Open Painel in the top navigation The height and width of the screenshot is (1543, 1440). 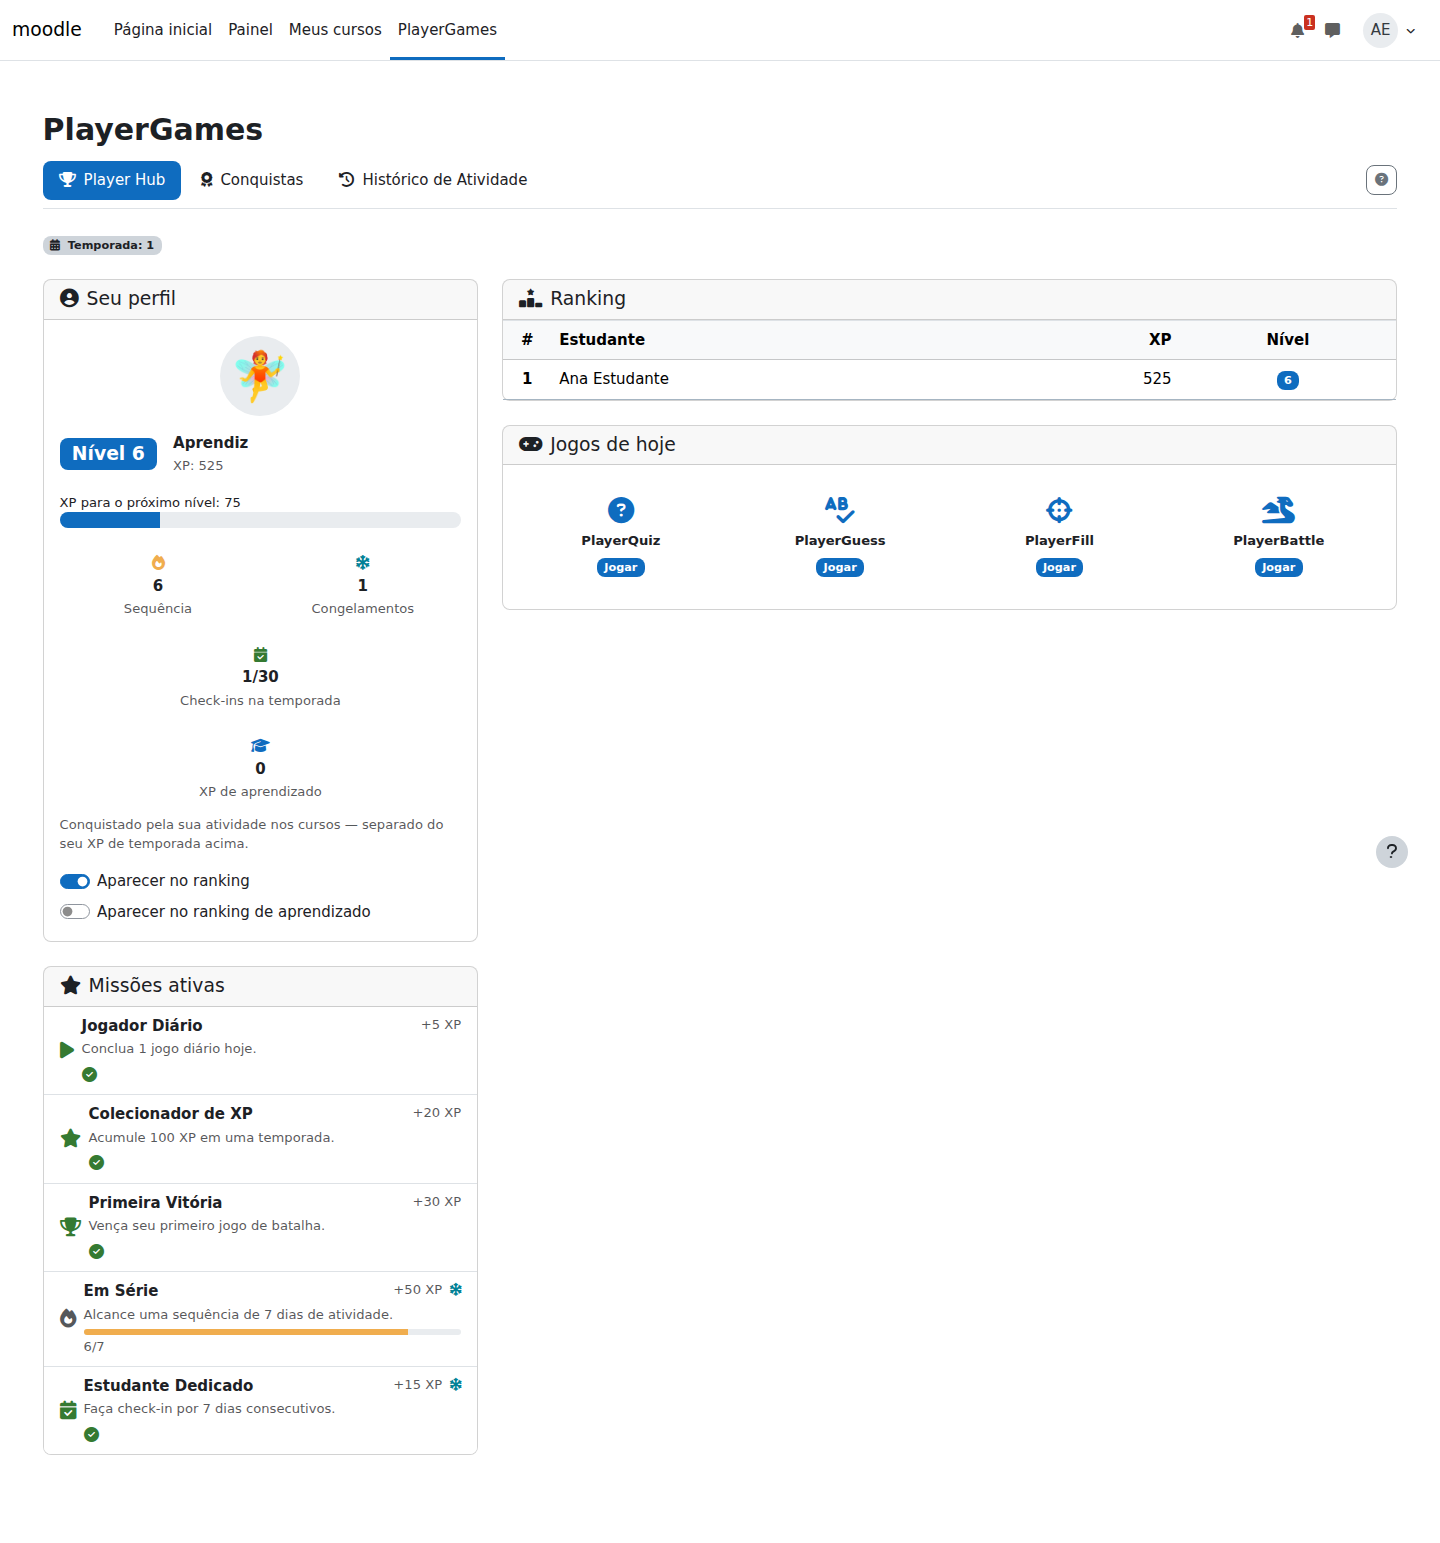[x=250, y=30]
